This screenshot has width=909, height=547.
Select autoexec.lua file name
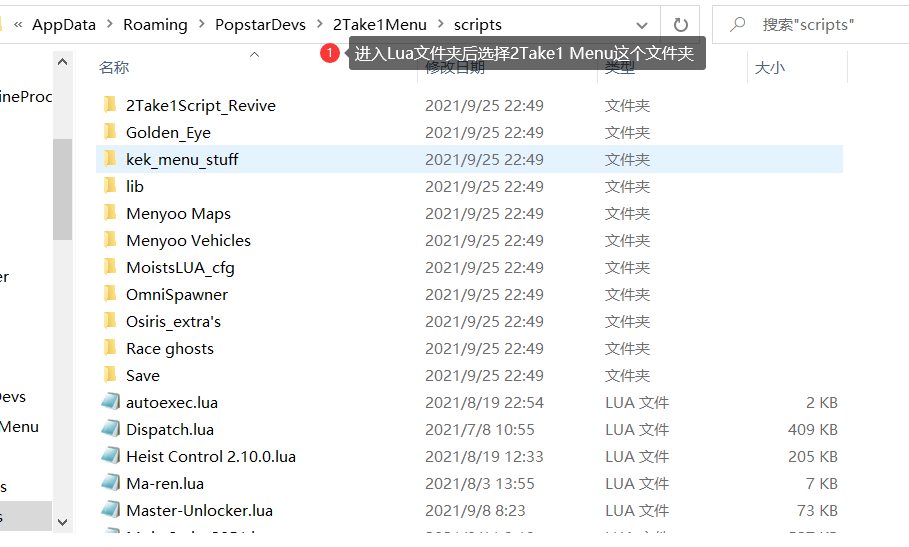[x=172, y=403]
